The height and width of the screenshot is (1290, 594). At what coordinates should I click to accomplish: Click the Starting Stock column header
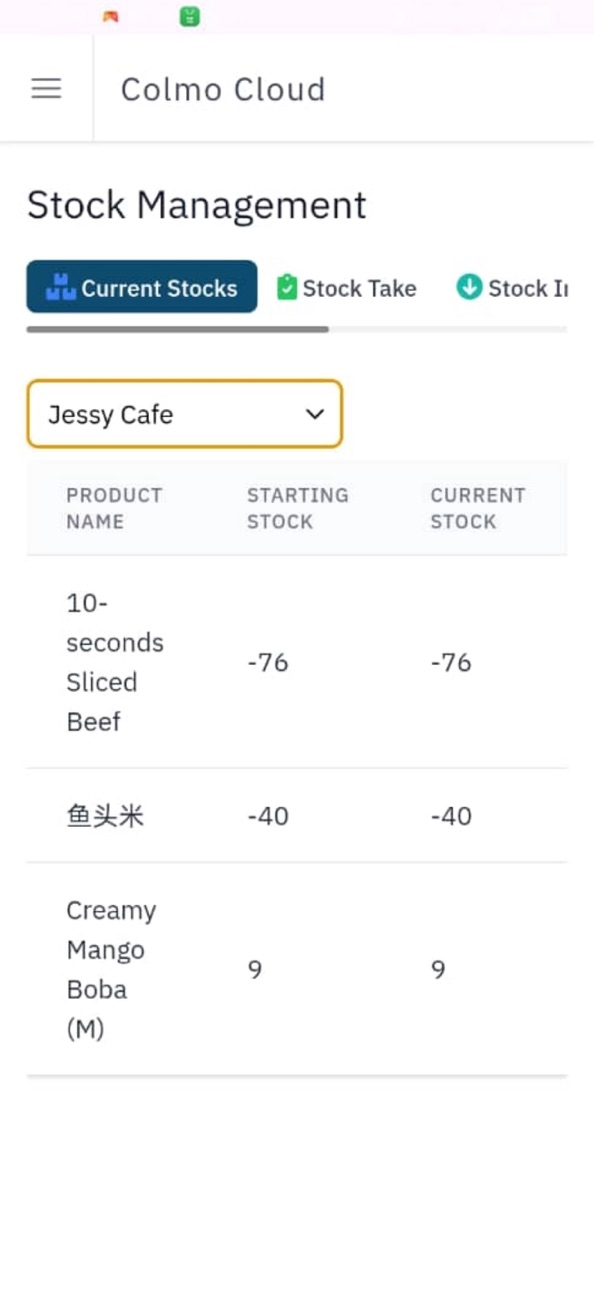pyautogui.click(x=298, y=508)
